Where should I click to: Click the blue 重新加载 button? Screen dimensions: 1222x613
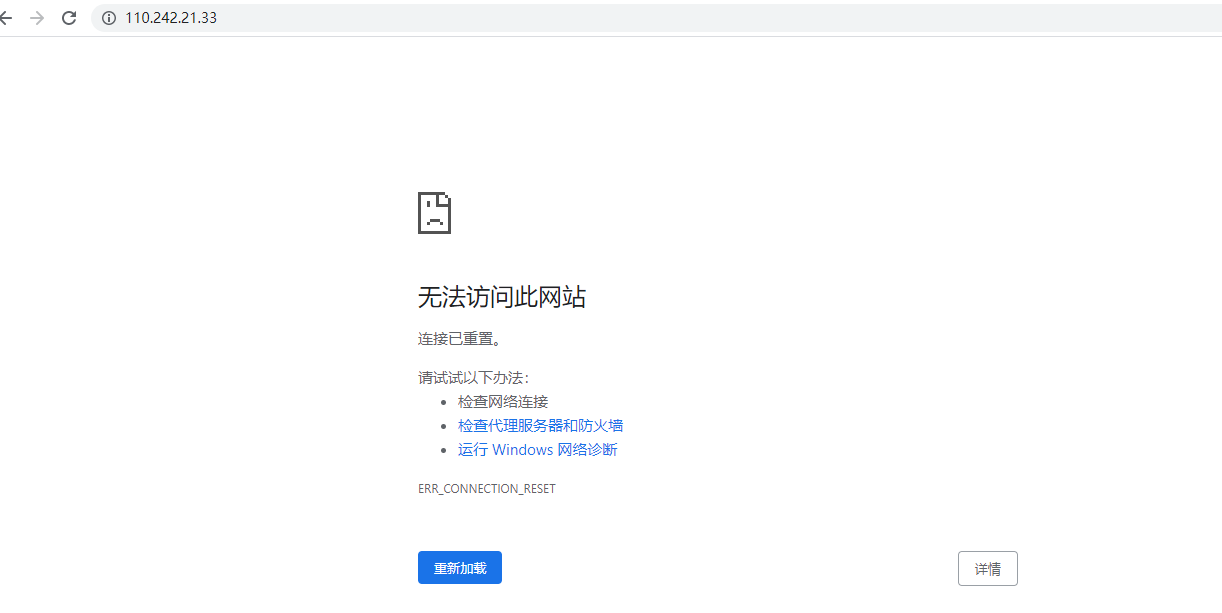(459, 567)
